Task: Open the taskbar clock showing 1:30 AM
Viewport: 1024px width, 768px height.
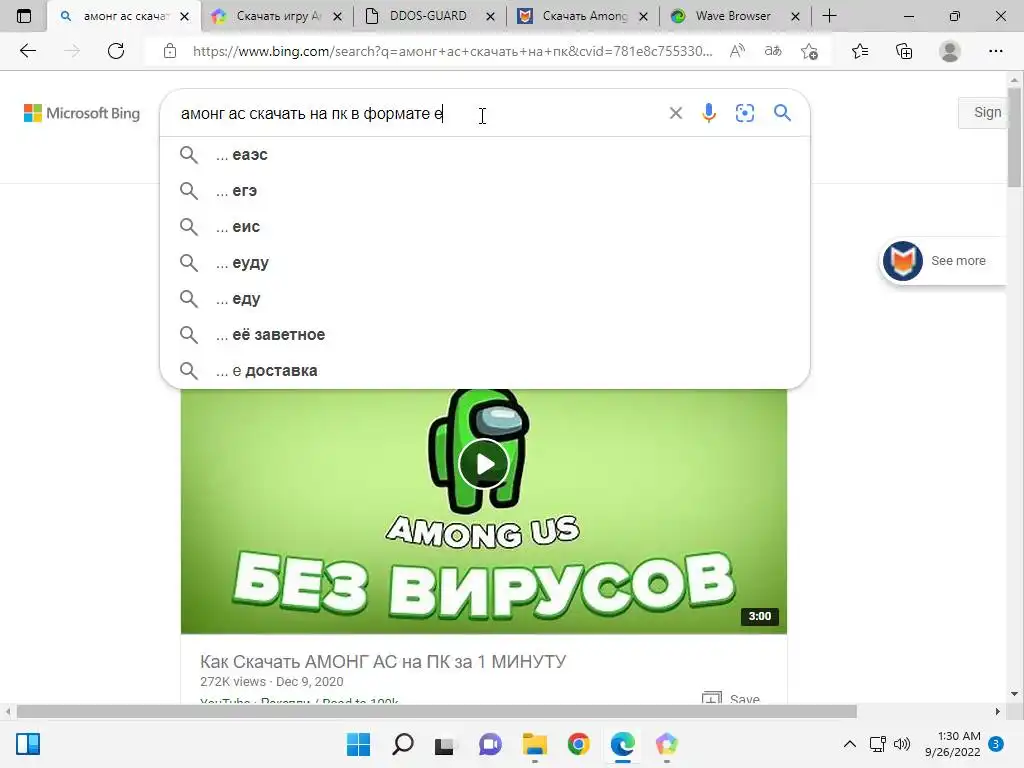Action: pos(953,744)
